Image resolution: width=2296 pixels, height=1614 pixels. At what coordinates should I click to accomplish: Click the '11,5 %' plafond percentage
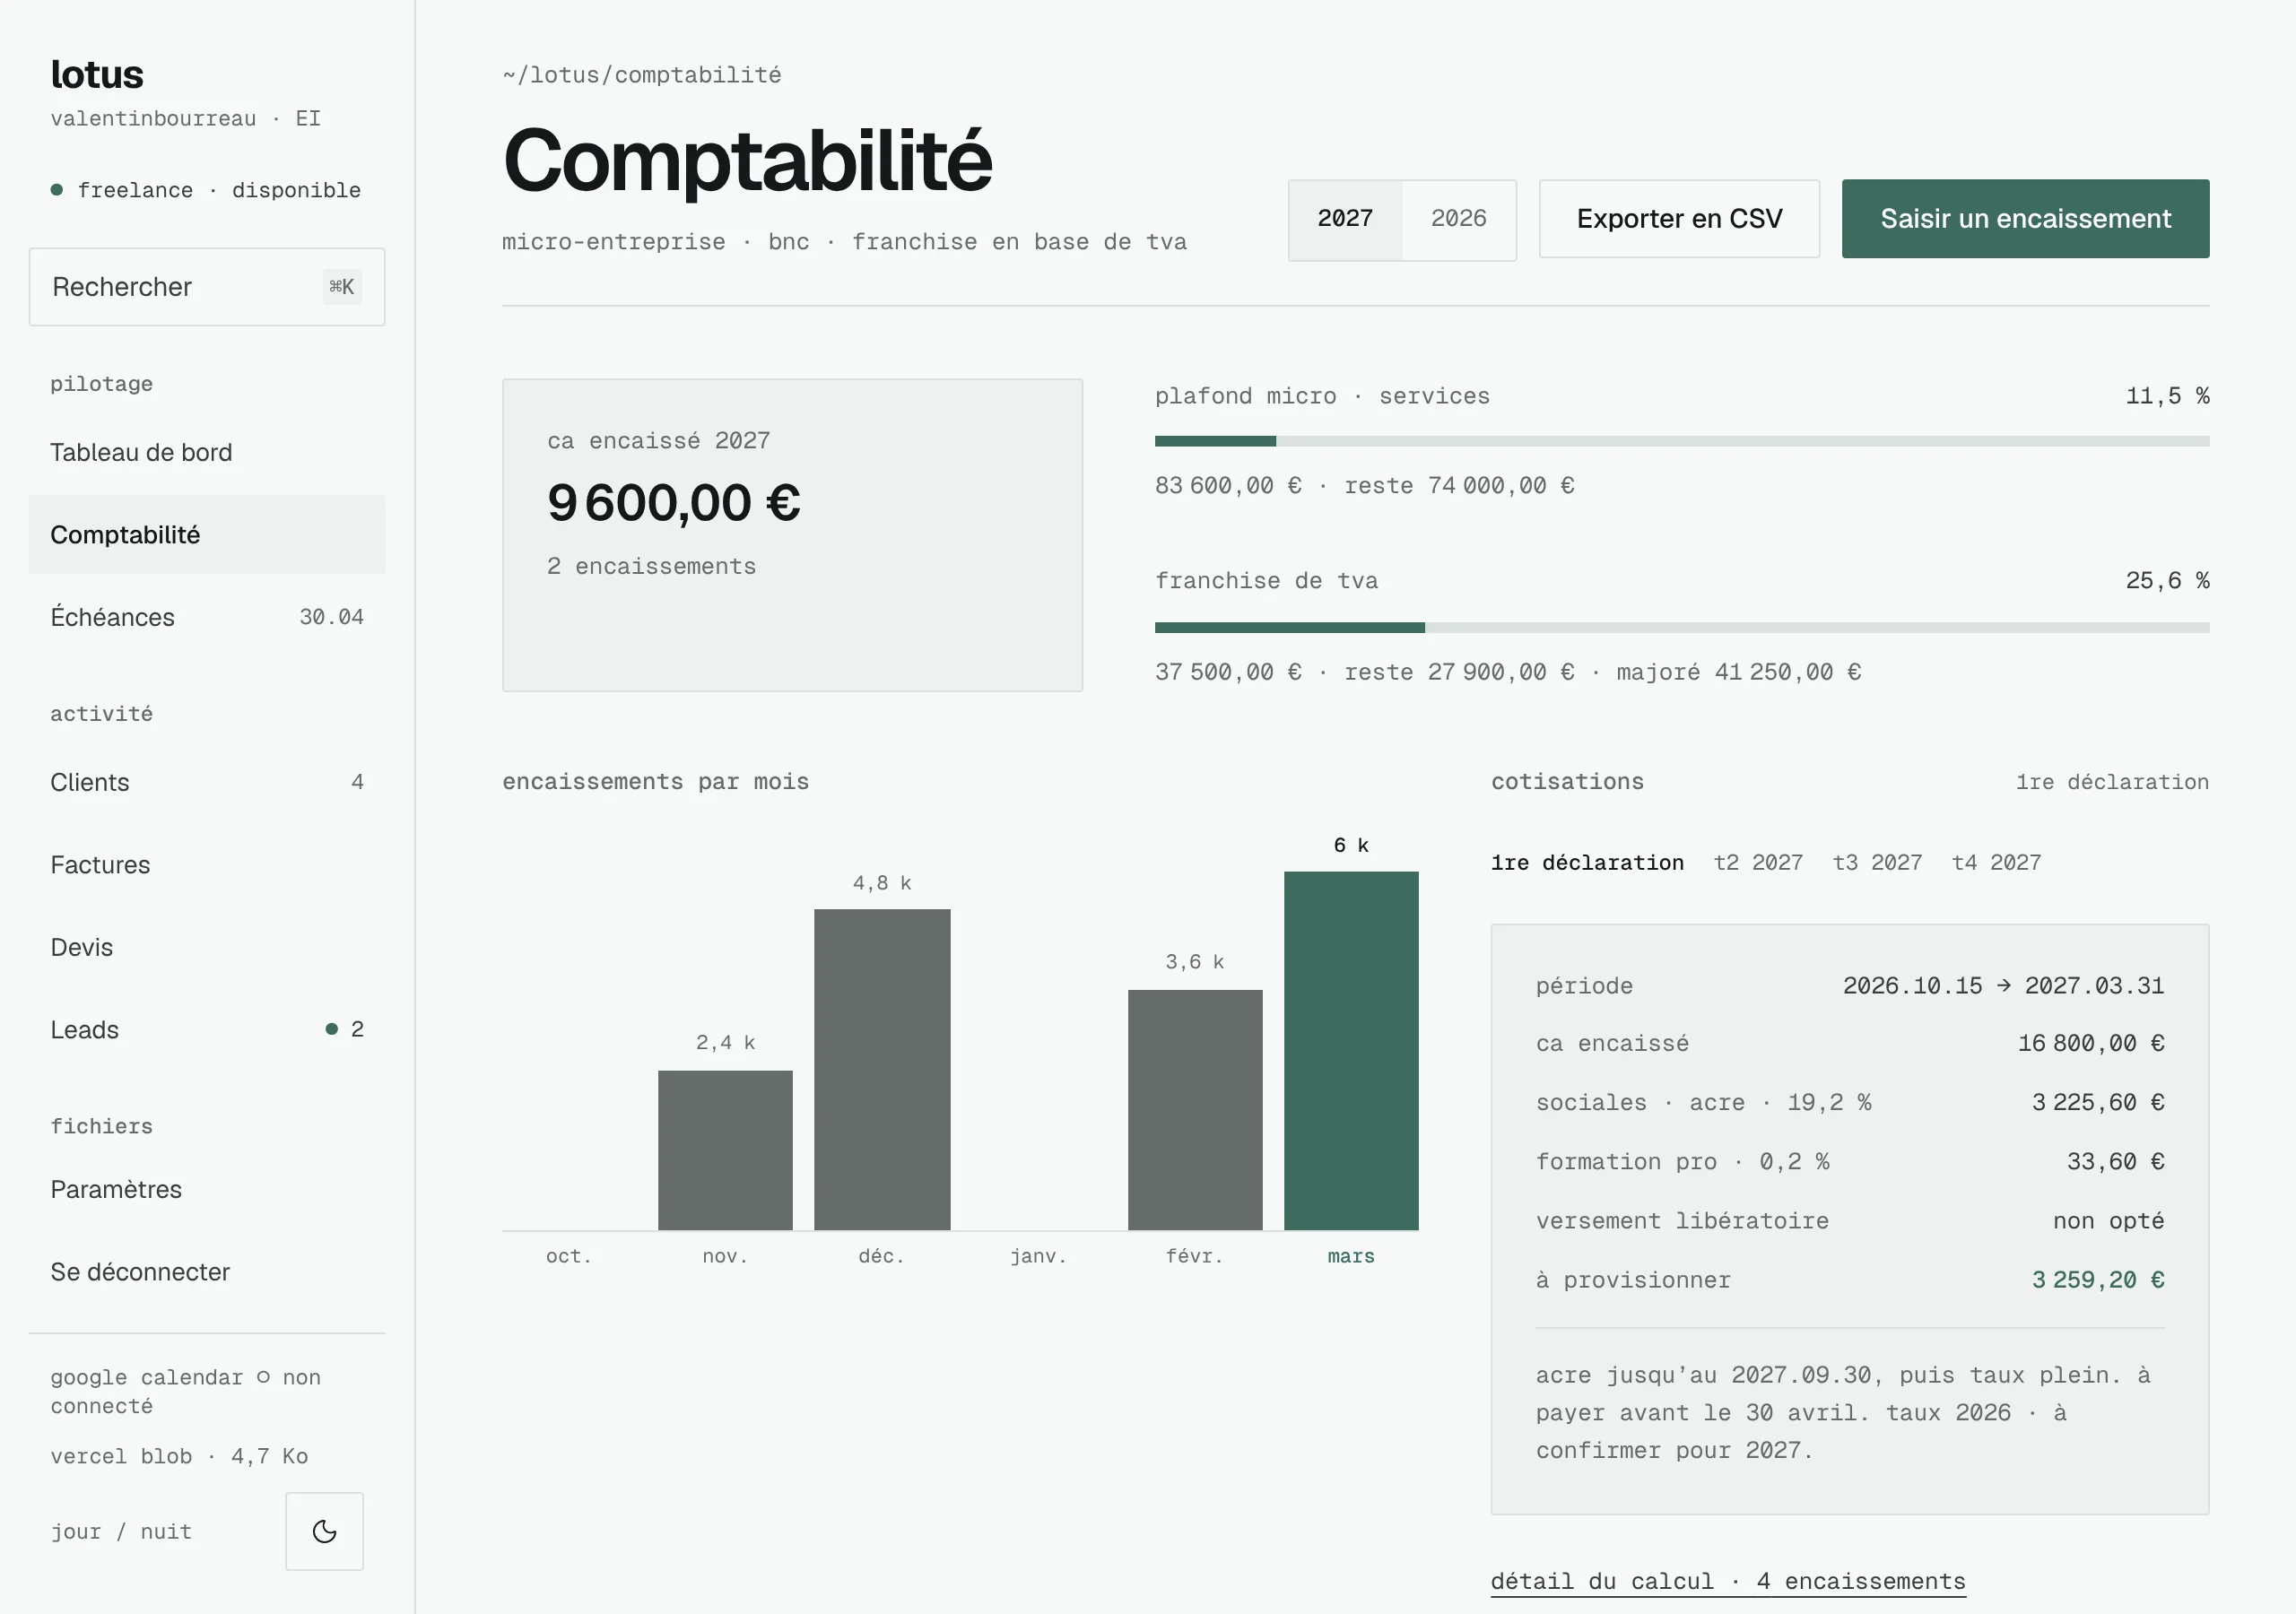coord(2167,396)
